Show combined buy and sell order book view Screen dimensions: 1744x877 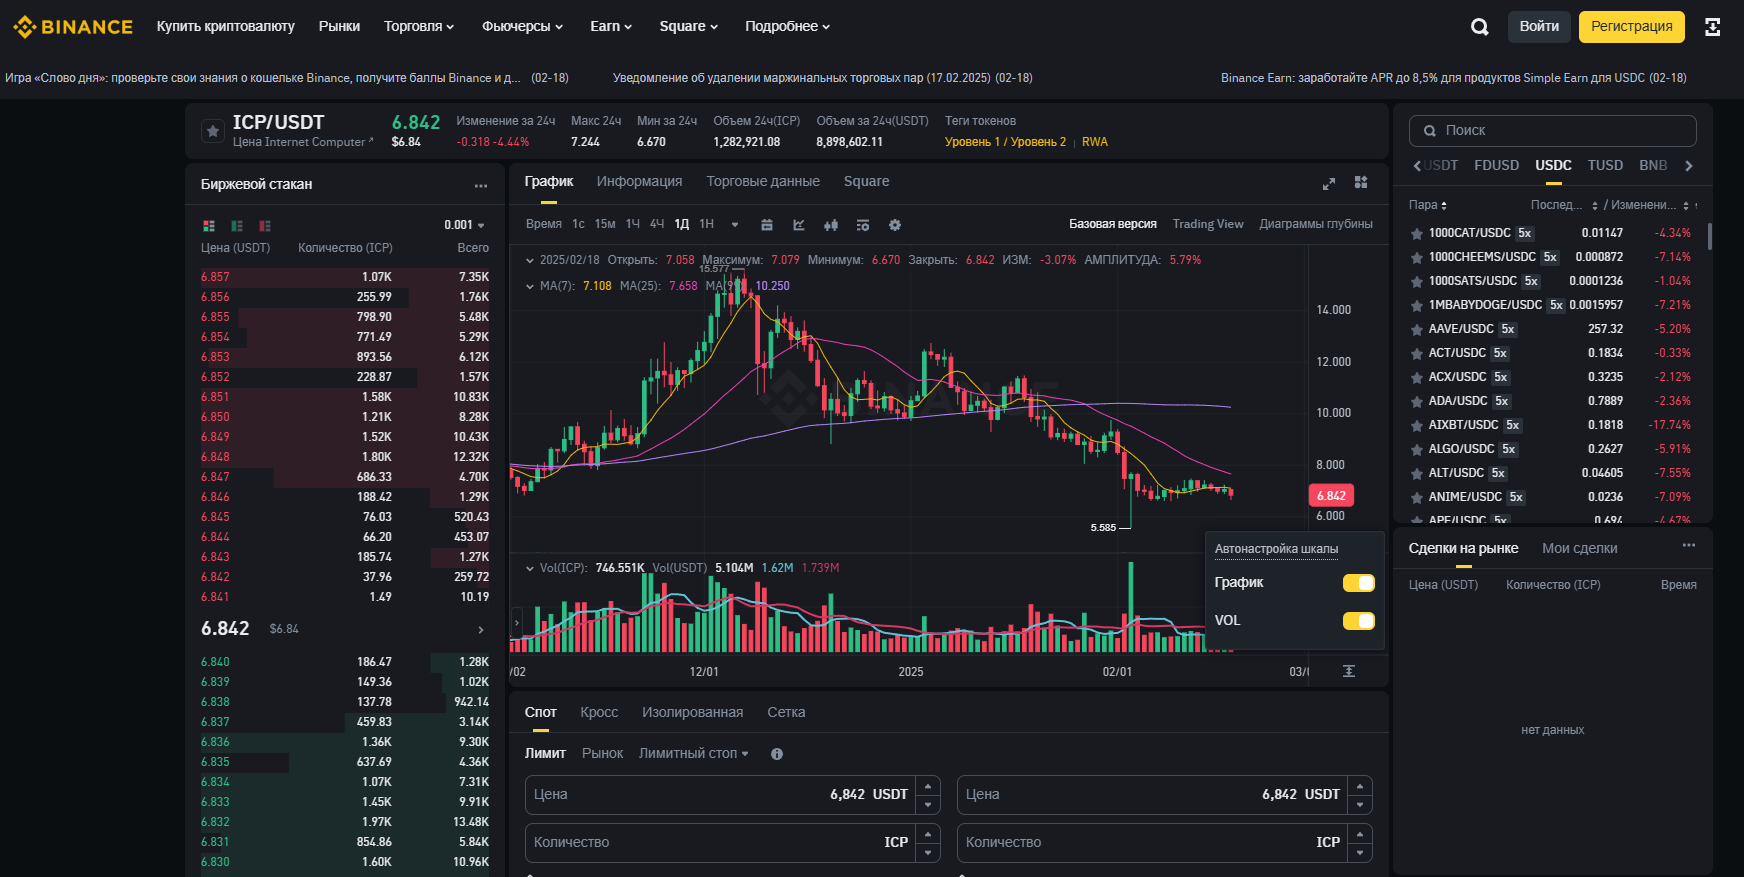click(x=209, y=226)
